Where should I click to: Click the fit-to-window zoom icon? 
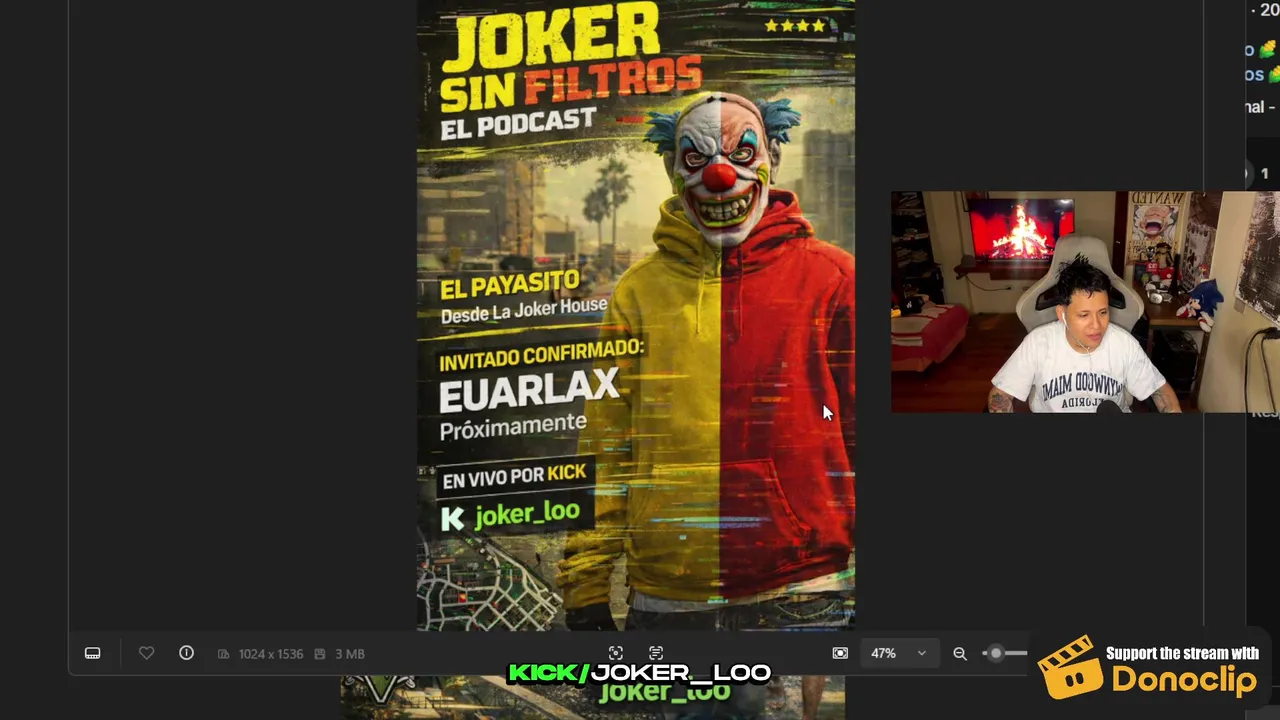(x=840, y=653)
